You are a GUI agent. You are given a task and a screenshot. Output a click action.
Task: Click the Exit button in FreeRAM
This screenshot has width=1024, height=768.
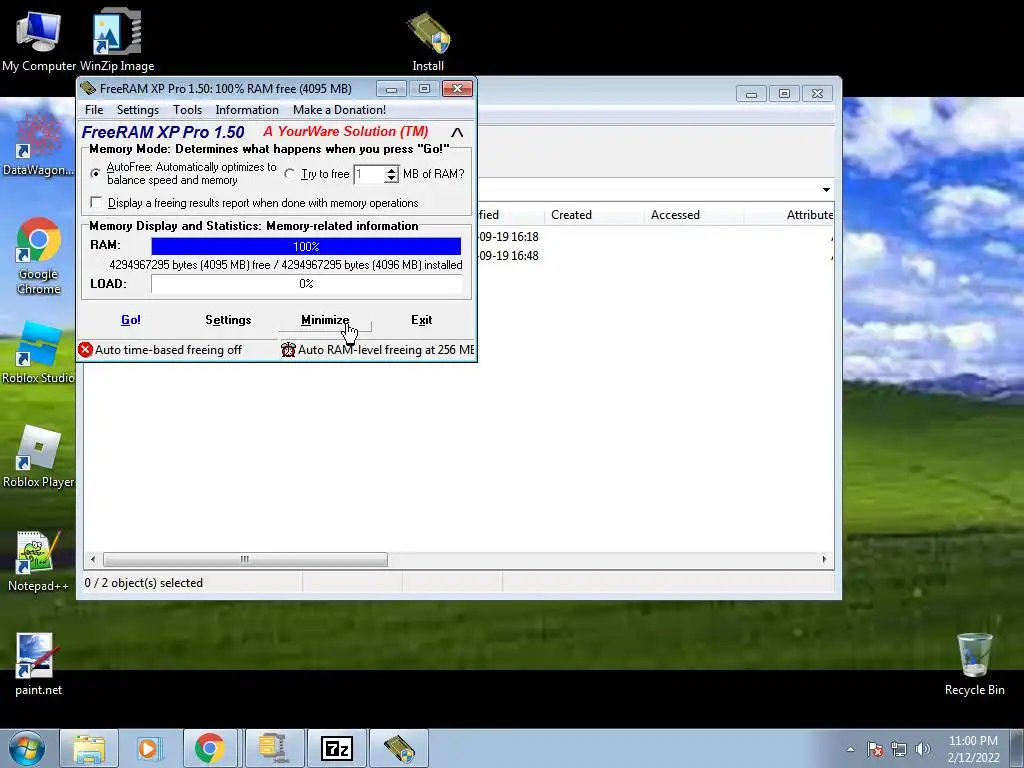[x=421, y=320]
